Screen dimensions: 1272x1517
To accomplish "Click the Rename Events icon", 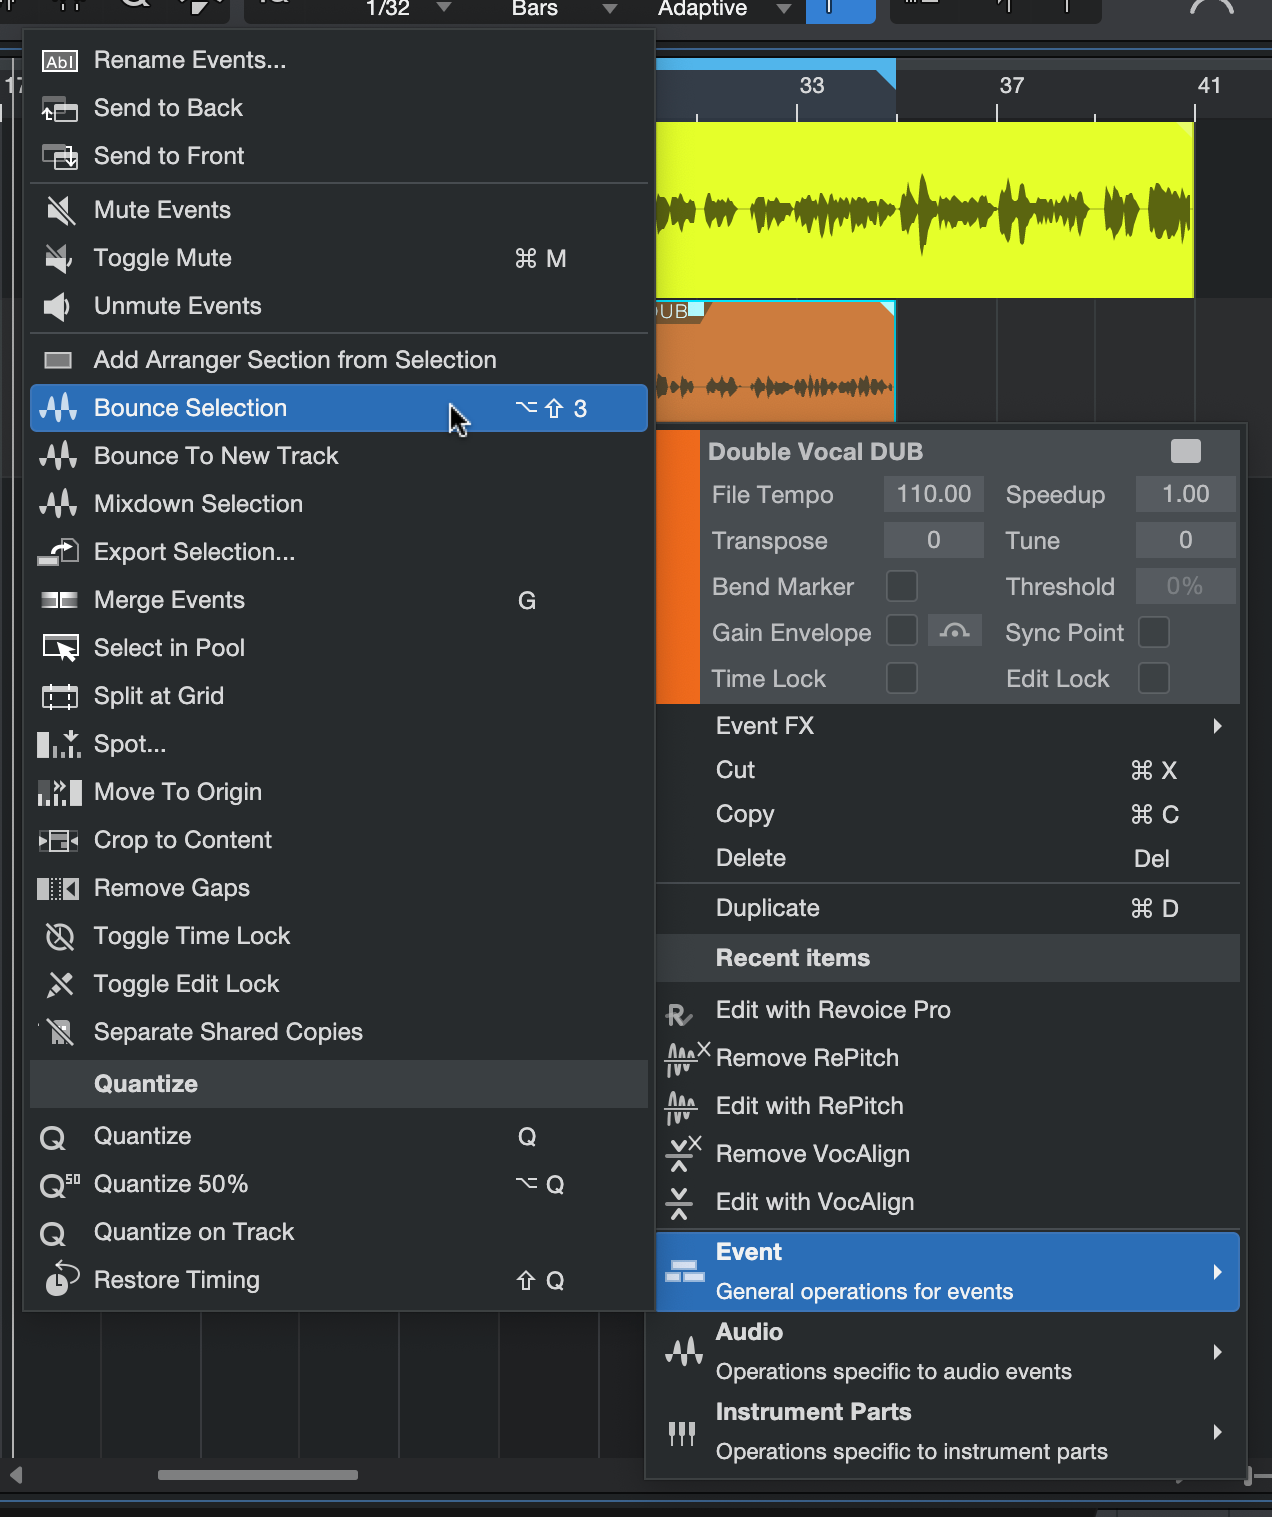I will pos(59,61).
